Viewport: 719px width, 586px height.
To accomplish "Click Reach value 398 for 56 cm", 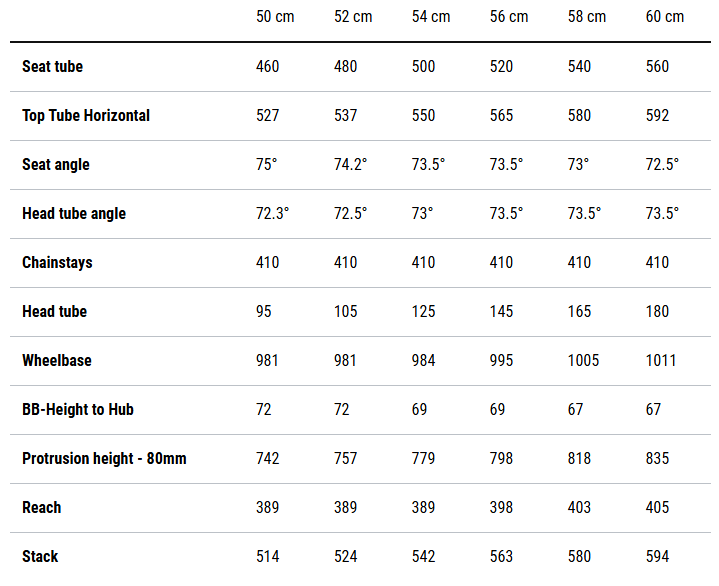I will click(501, 508).
